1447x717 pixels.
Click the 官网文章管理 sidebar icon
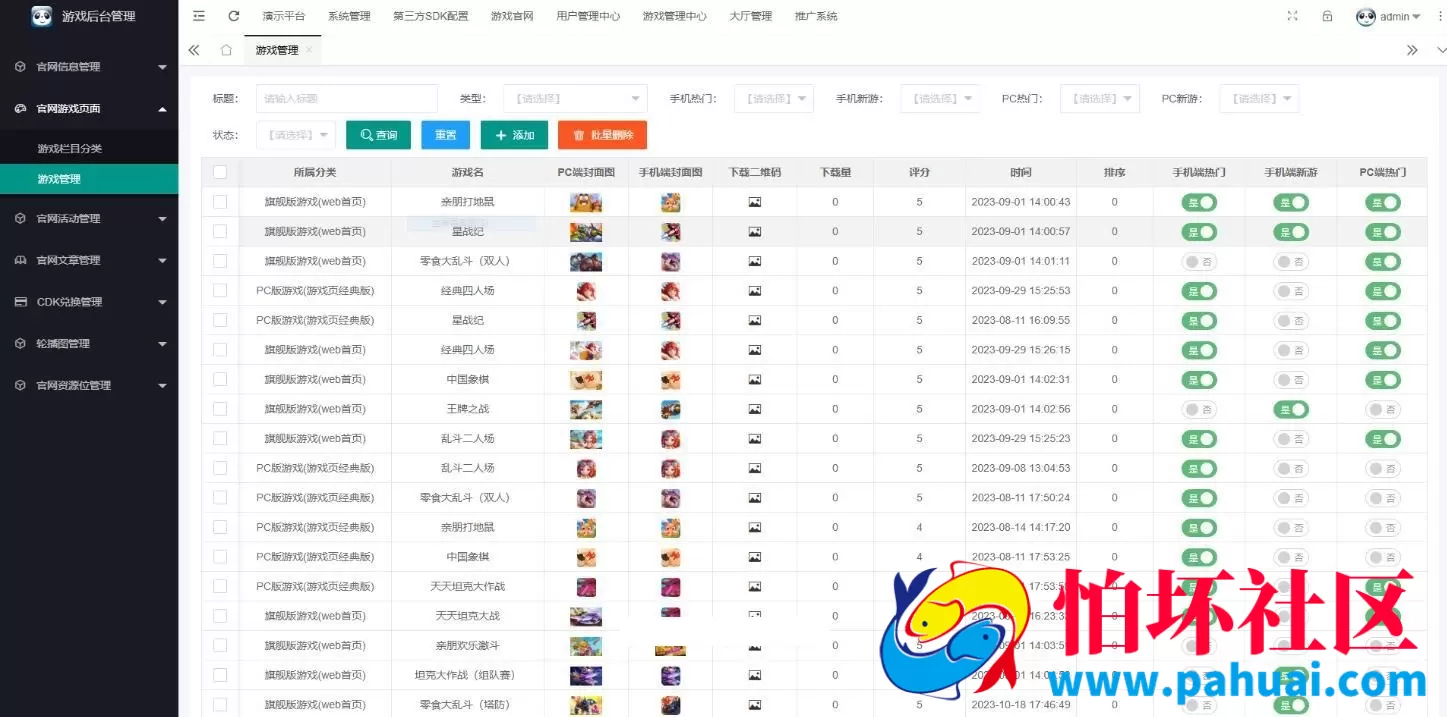20,260
